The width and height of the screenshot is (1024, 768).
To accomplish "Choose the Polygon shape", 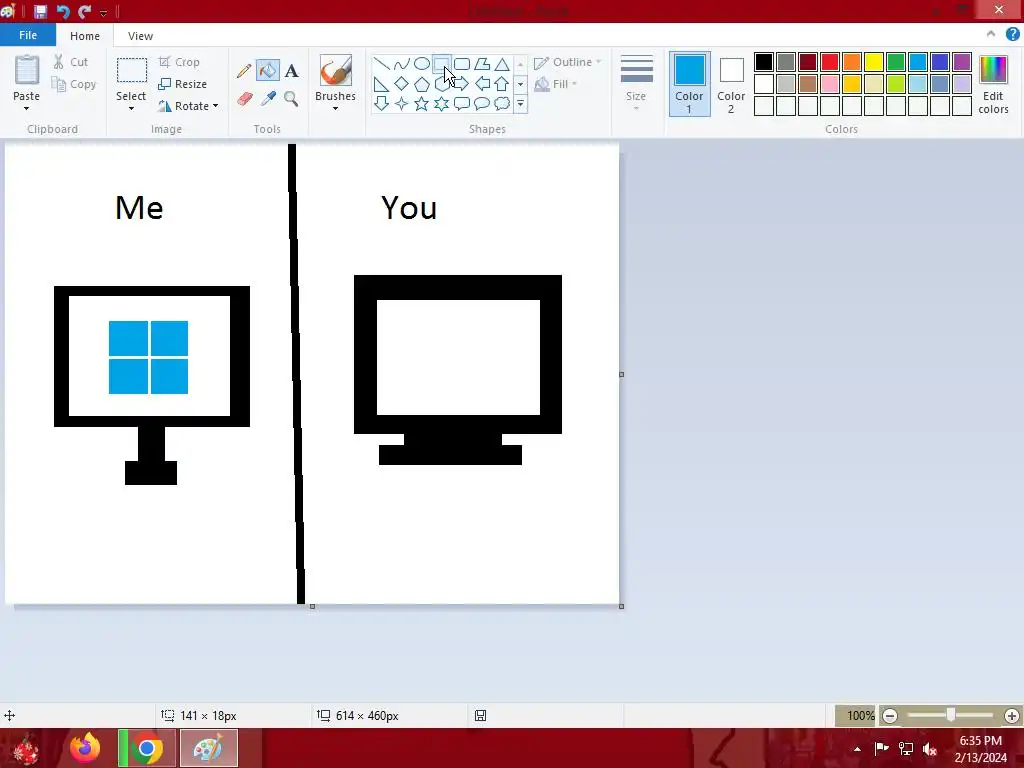I will coord(482,64).
